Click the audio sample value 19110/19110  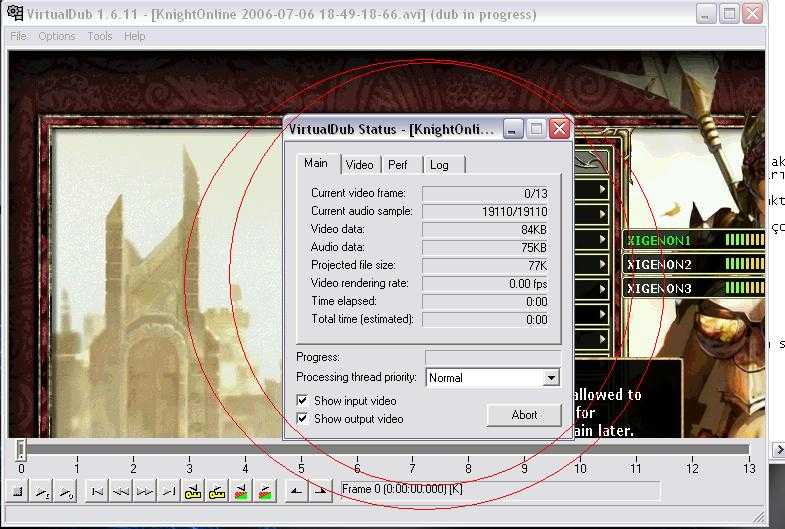(x=486, y=211)
